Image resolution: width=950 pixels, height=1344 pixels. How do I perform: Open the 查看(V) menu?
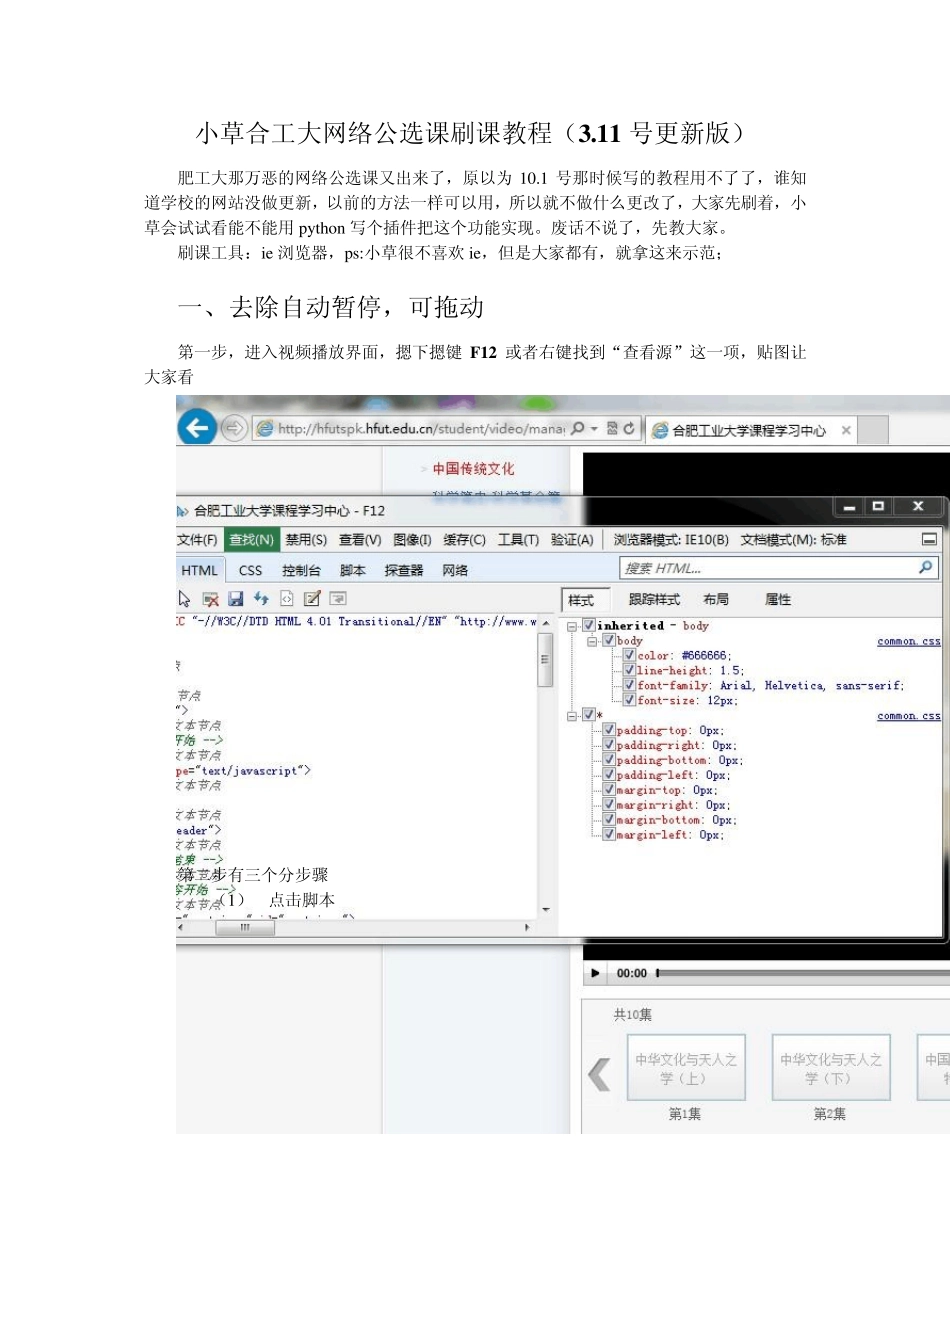pos(360,539)
